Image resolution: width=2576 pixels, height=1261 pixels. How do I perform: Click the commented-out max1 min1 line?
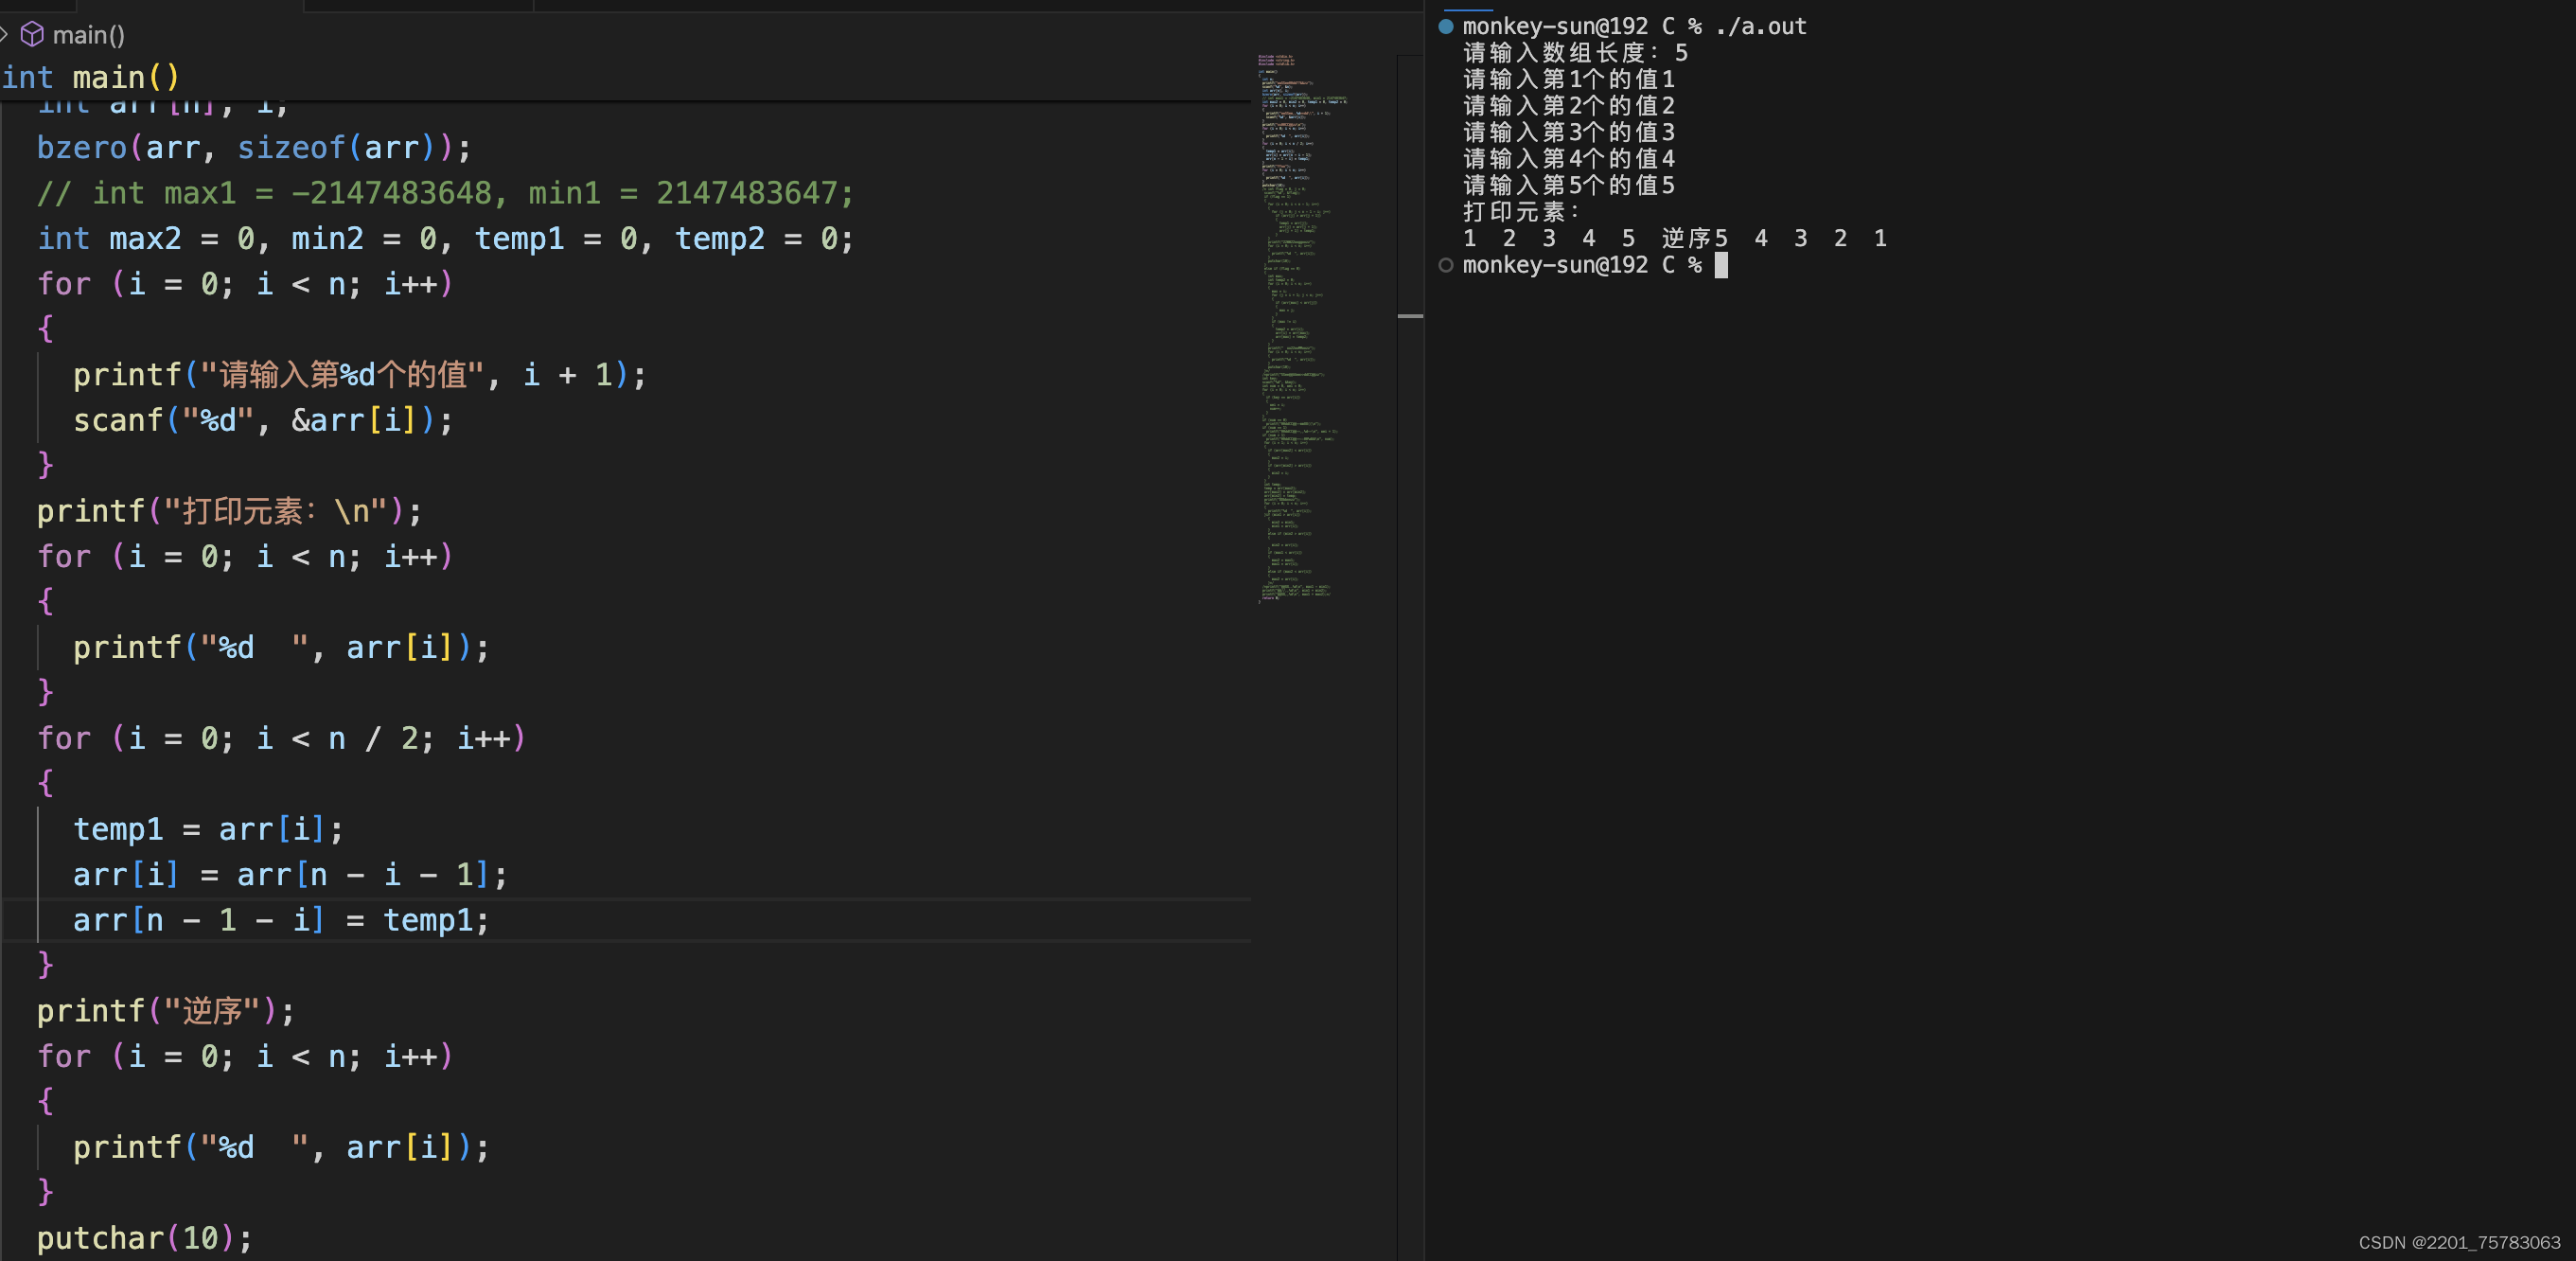(x=445, y=193)
